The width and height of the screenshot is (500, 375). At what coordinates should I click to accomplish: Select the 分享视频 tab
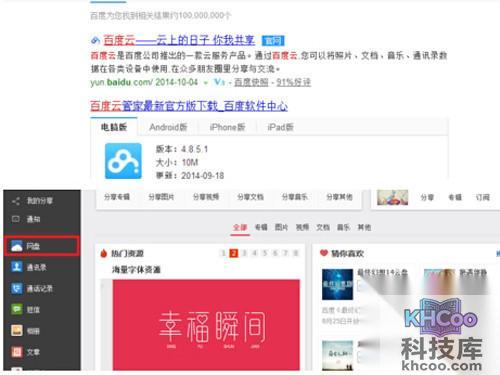pos(206,197)
